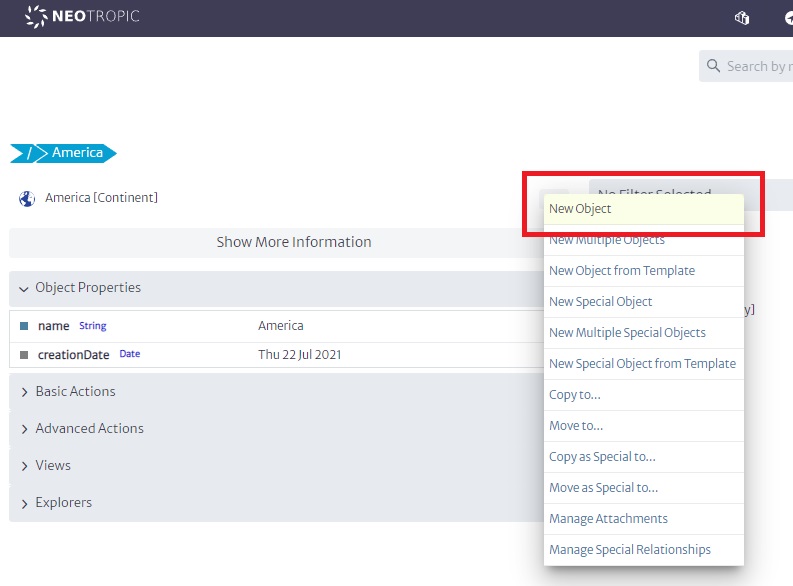Click the globe icon beside America [Continent]
Viewport: 793px width, 586px height.
[27, 198]
